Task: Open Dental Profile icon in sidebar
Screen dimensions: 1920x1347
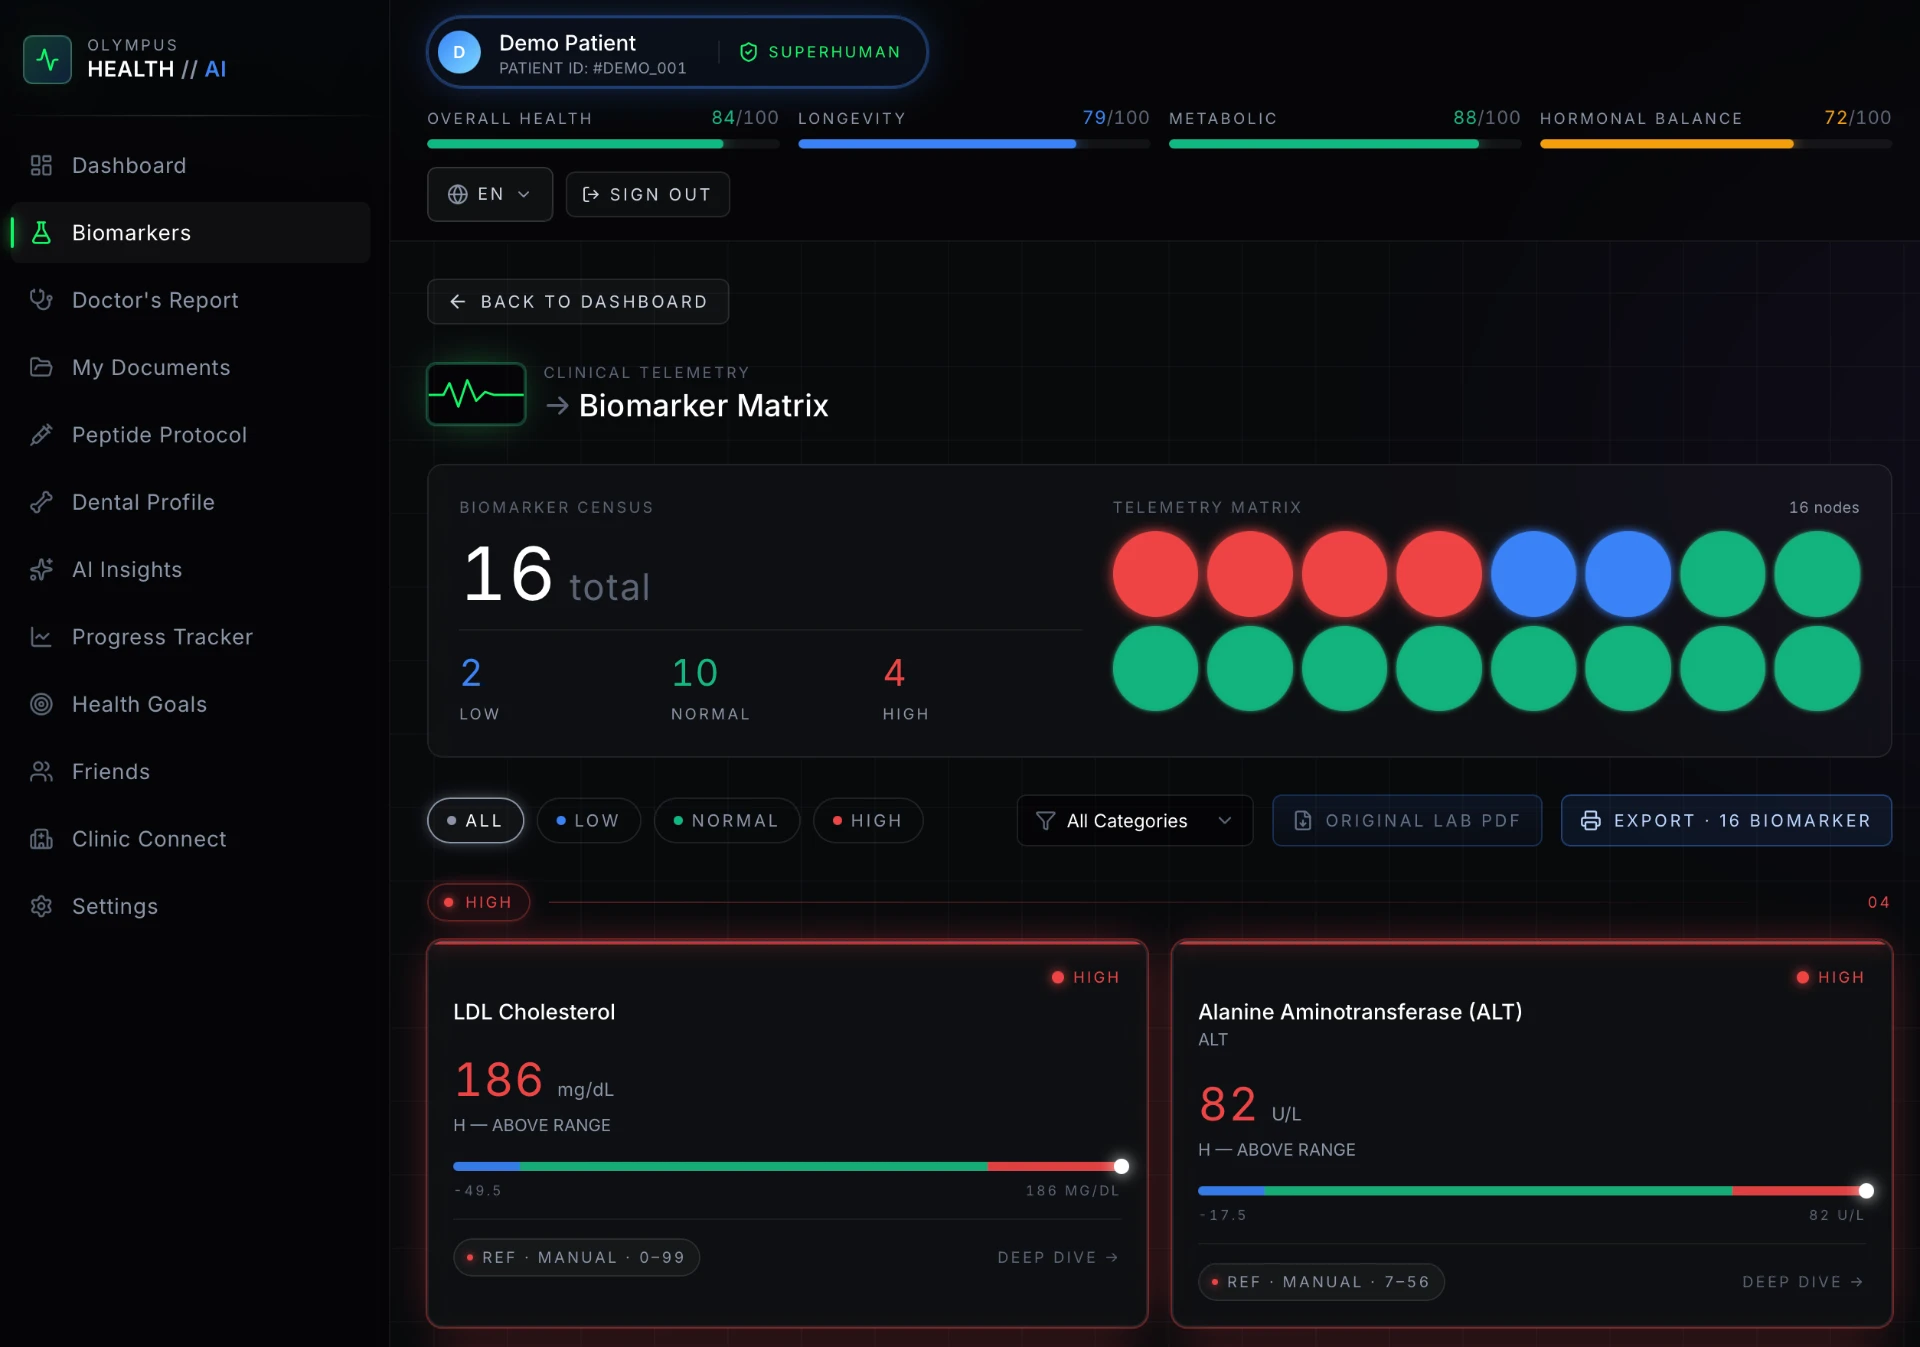Action: click(41, 502)
